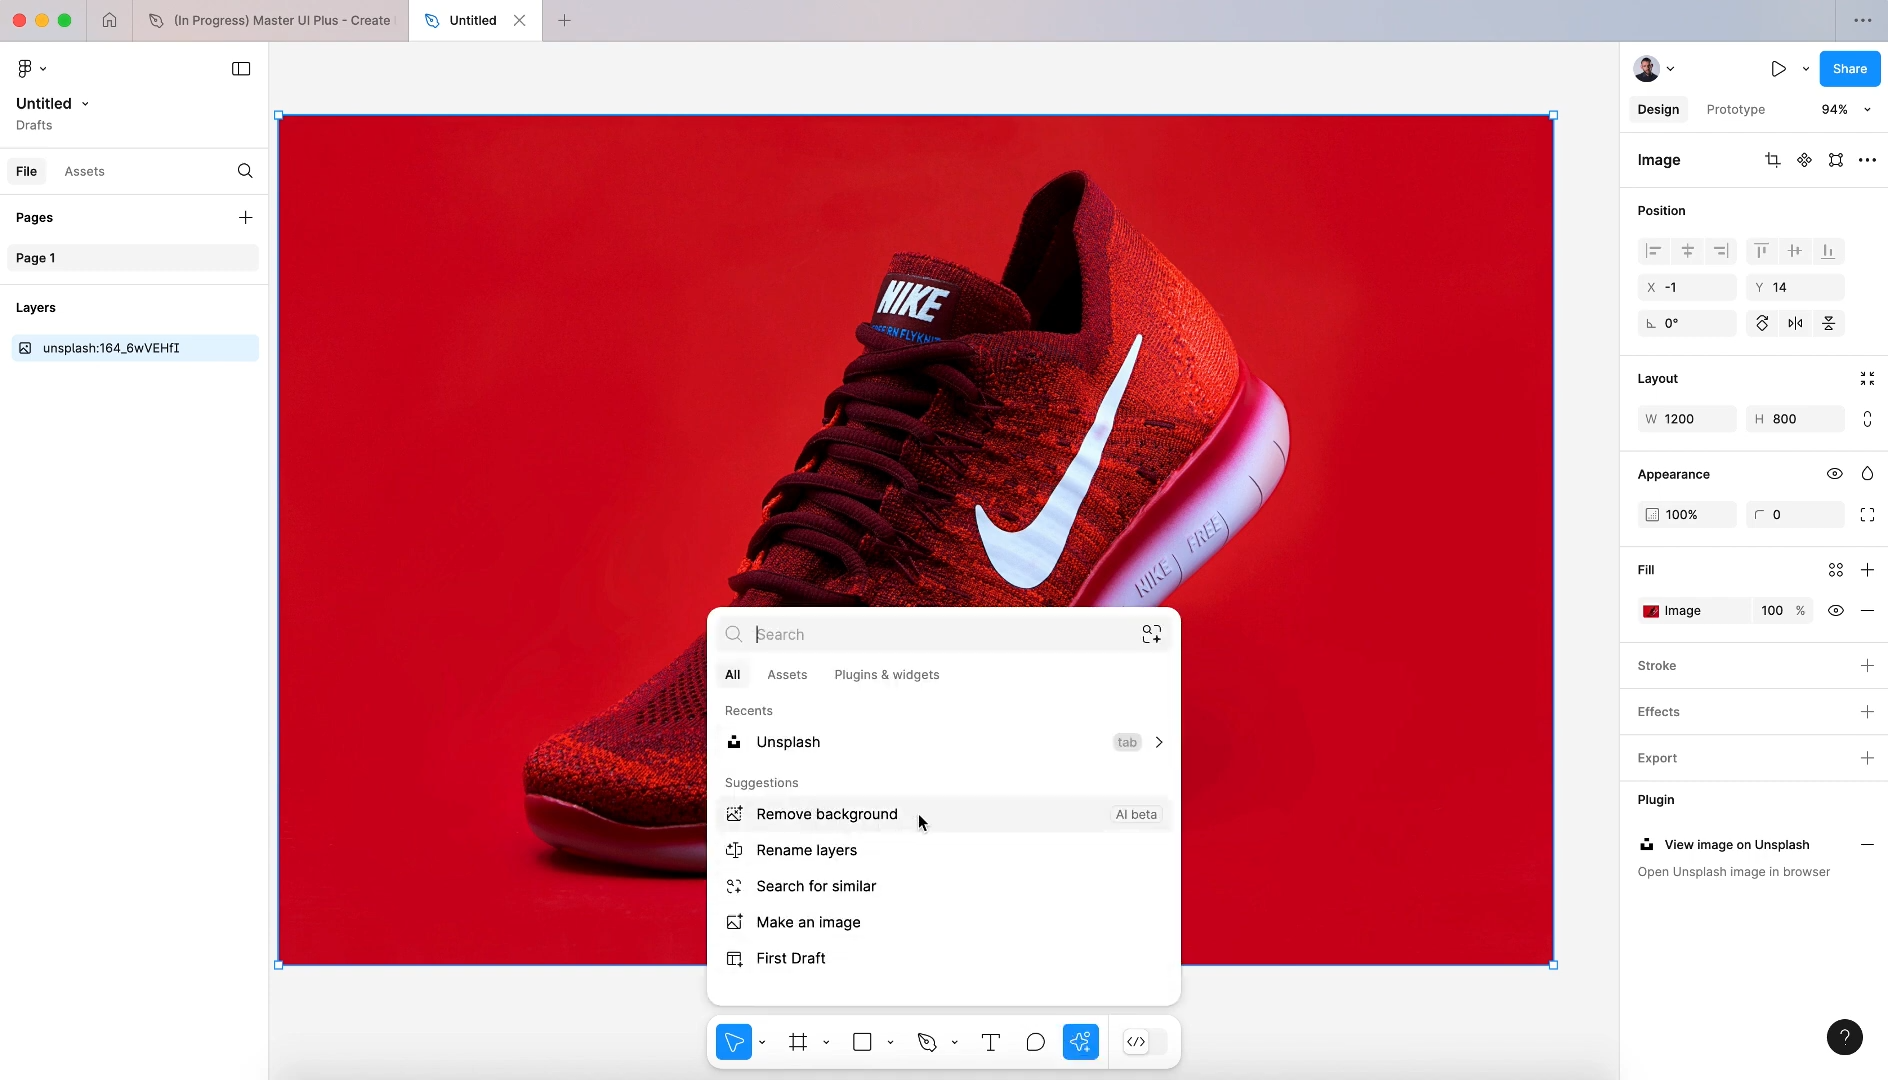The image size is (1888, 1080).
Task: Click the present play button
Action: pos(1778,69)
